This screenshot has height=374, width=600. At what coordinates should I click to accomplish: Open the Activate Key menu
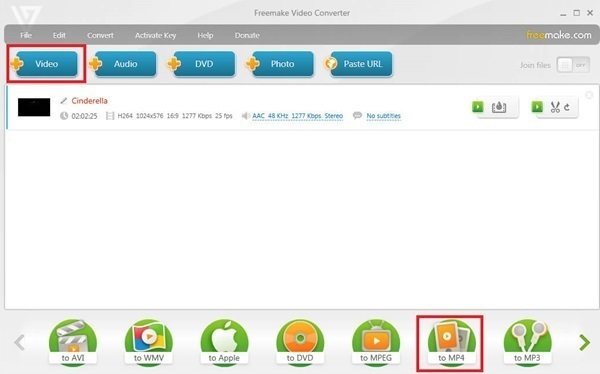point(155,35)
